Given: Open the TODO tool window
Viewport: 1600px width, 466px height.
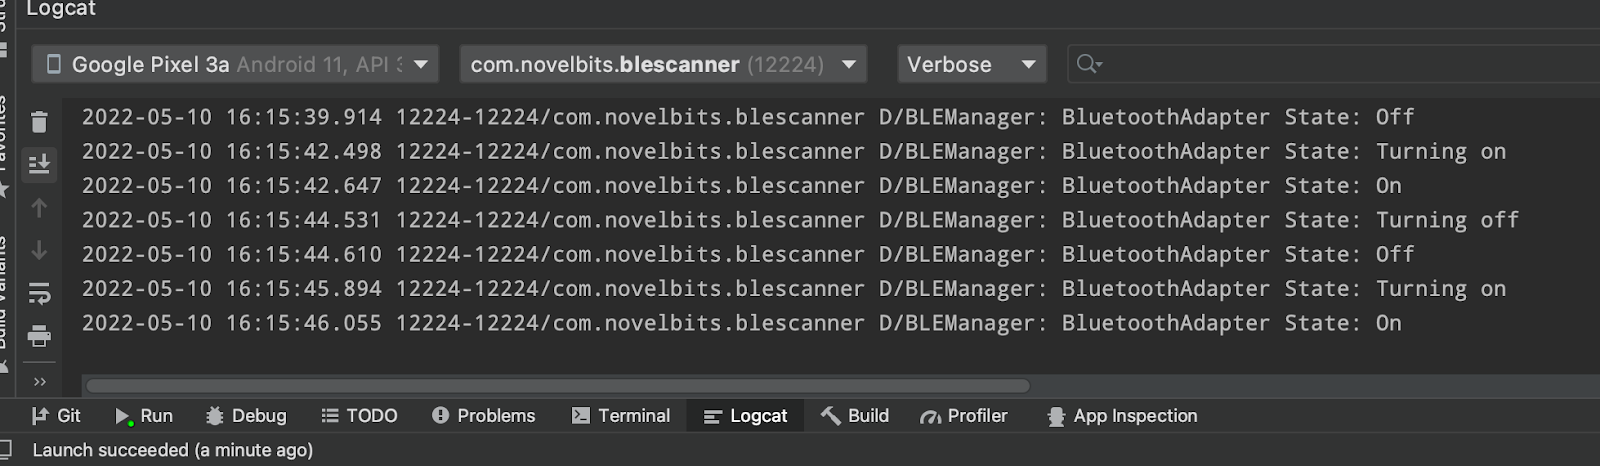Looking at the screenshot, I should (359, 416).
